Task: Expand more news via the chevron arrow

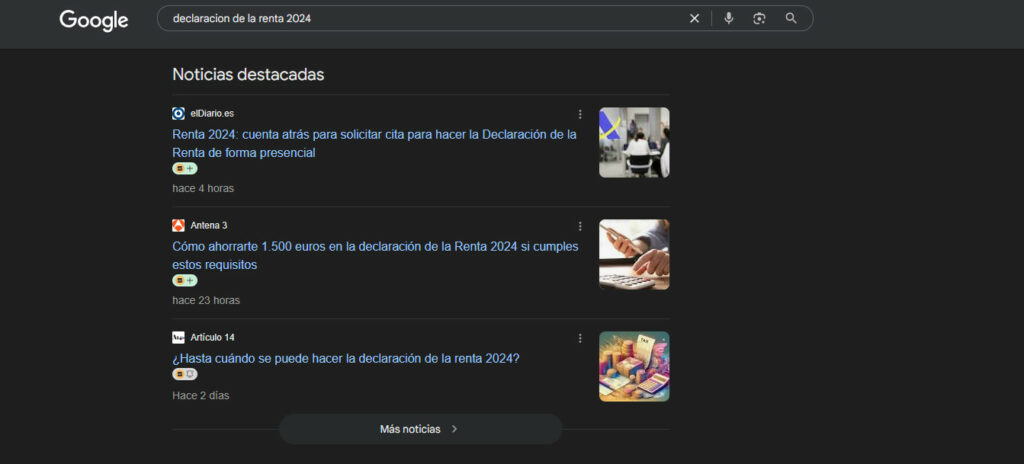Action: (x=455, y=429)
